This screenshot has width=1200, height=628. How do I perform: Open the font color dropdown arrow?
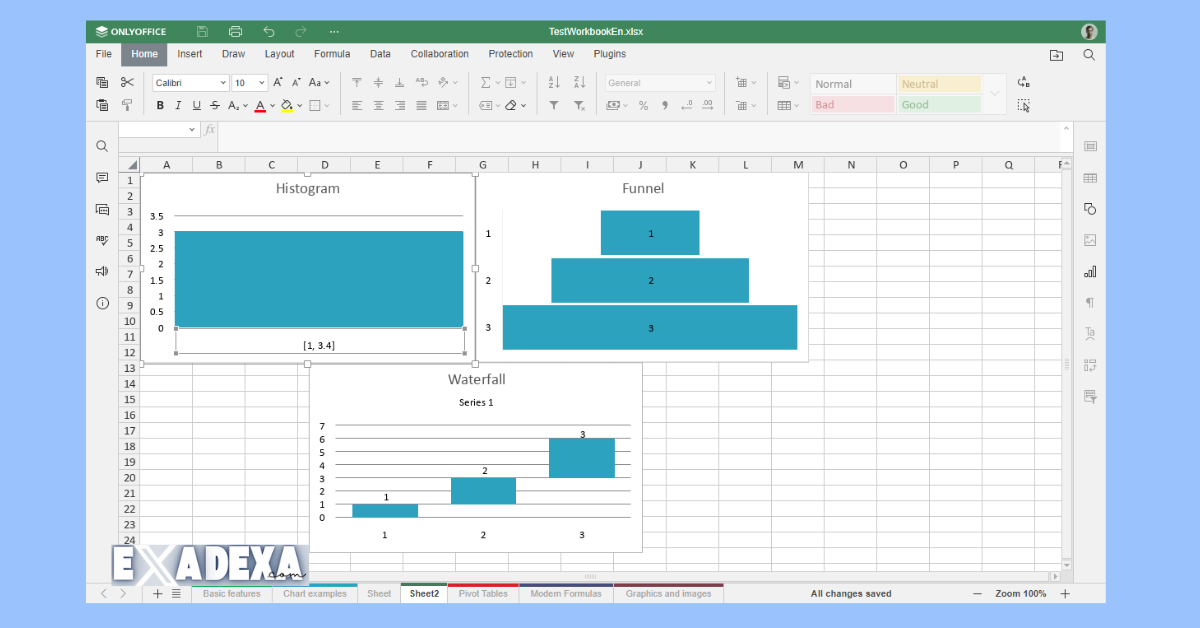[270, 105]
